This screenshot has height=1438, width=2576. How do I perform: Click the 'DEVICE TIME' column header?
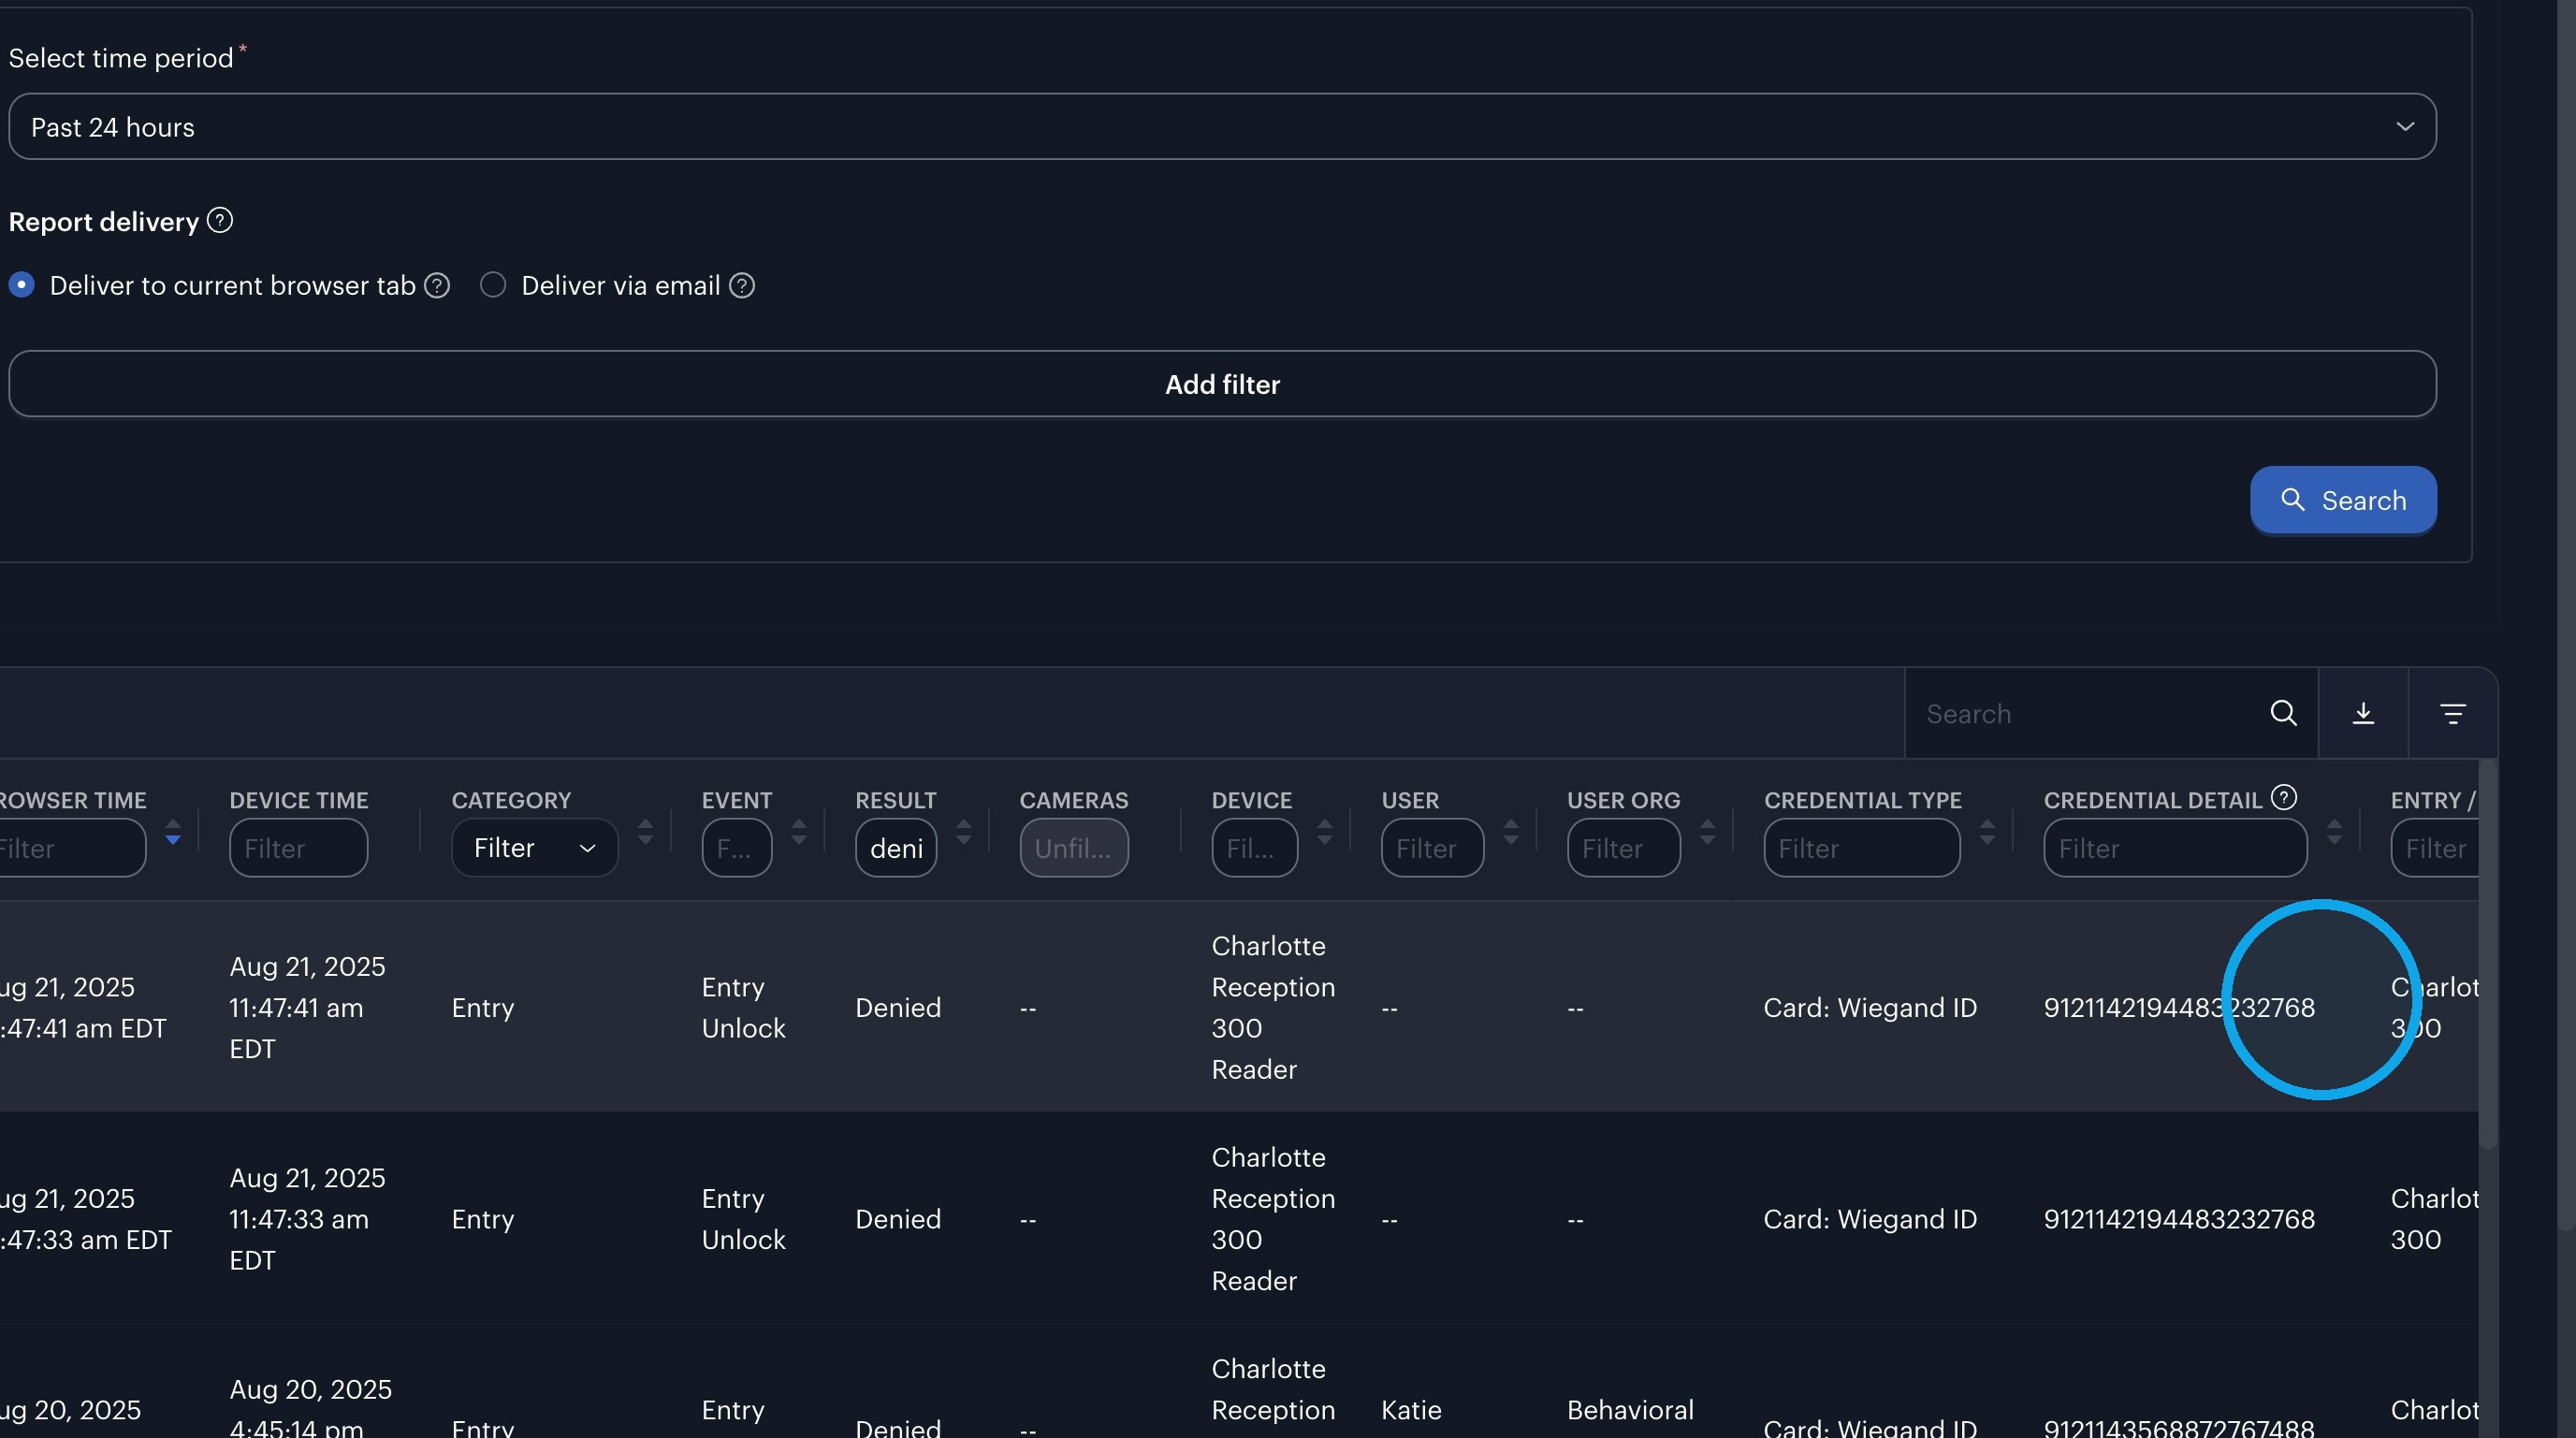pos(299,800)
